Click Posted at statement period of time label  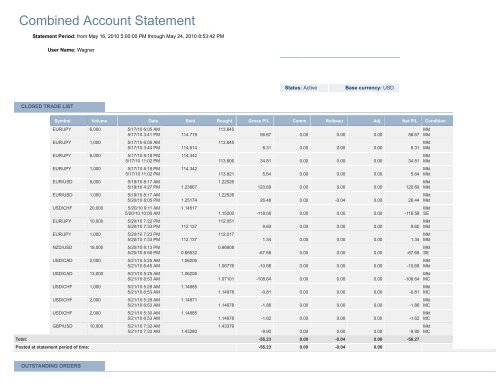click(52, 347)
